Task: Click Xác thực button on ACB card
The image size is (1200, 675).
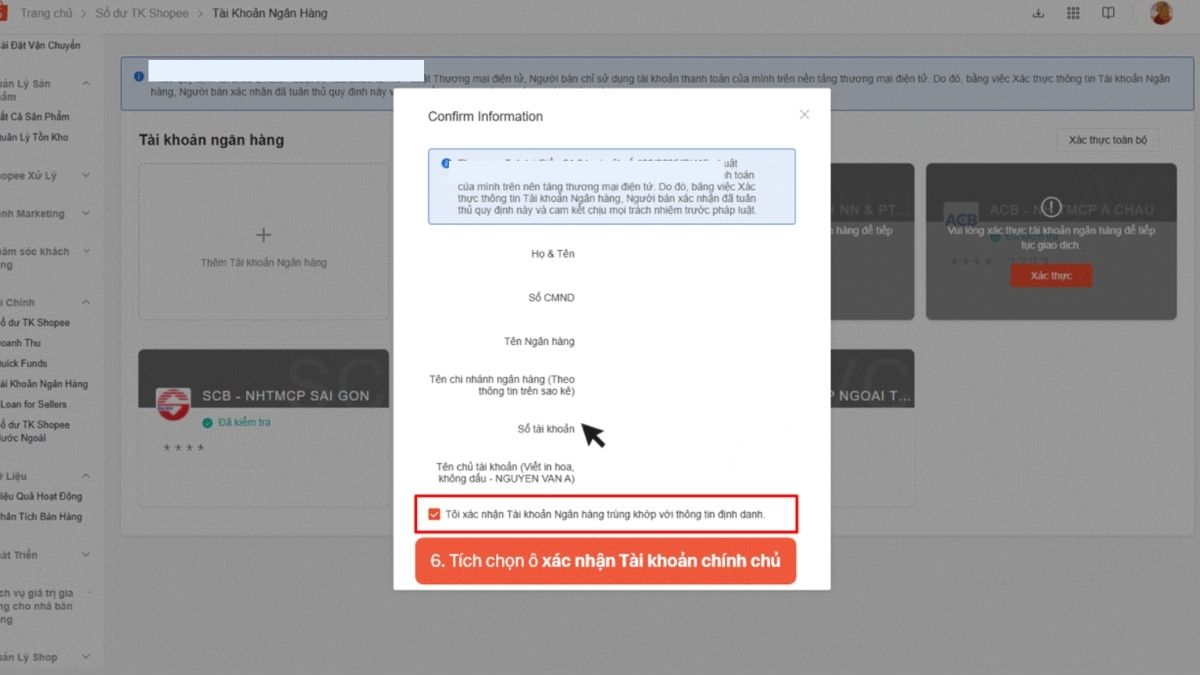Action: pyautogui.click(x=1051, y=275)
